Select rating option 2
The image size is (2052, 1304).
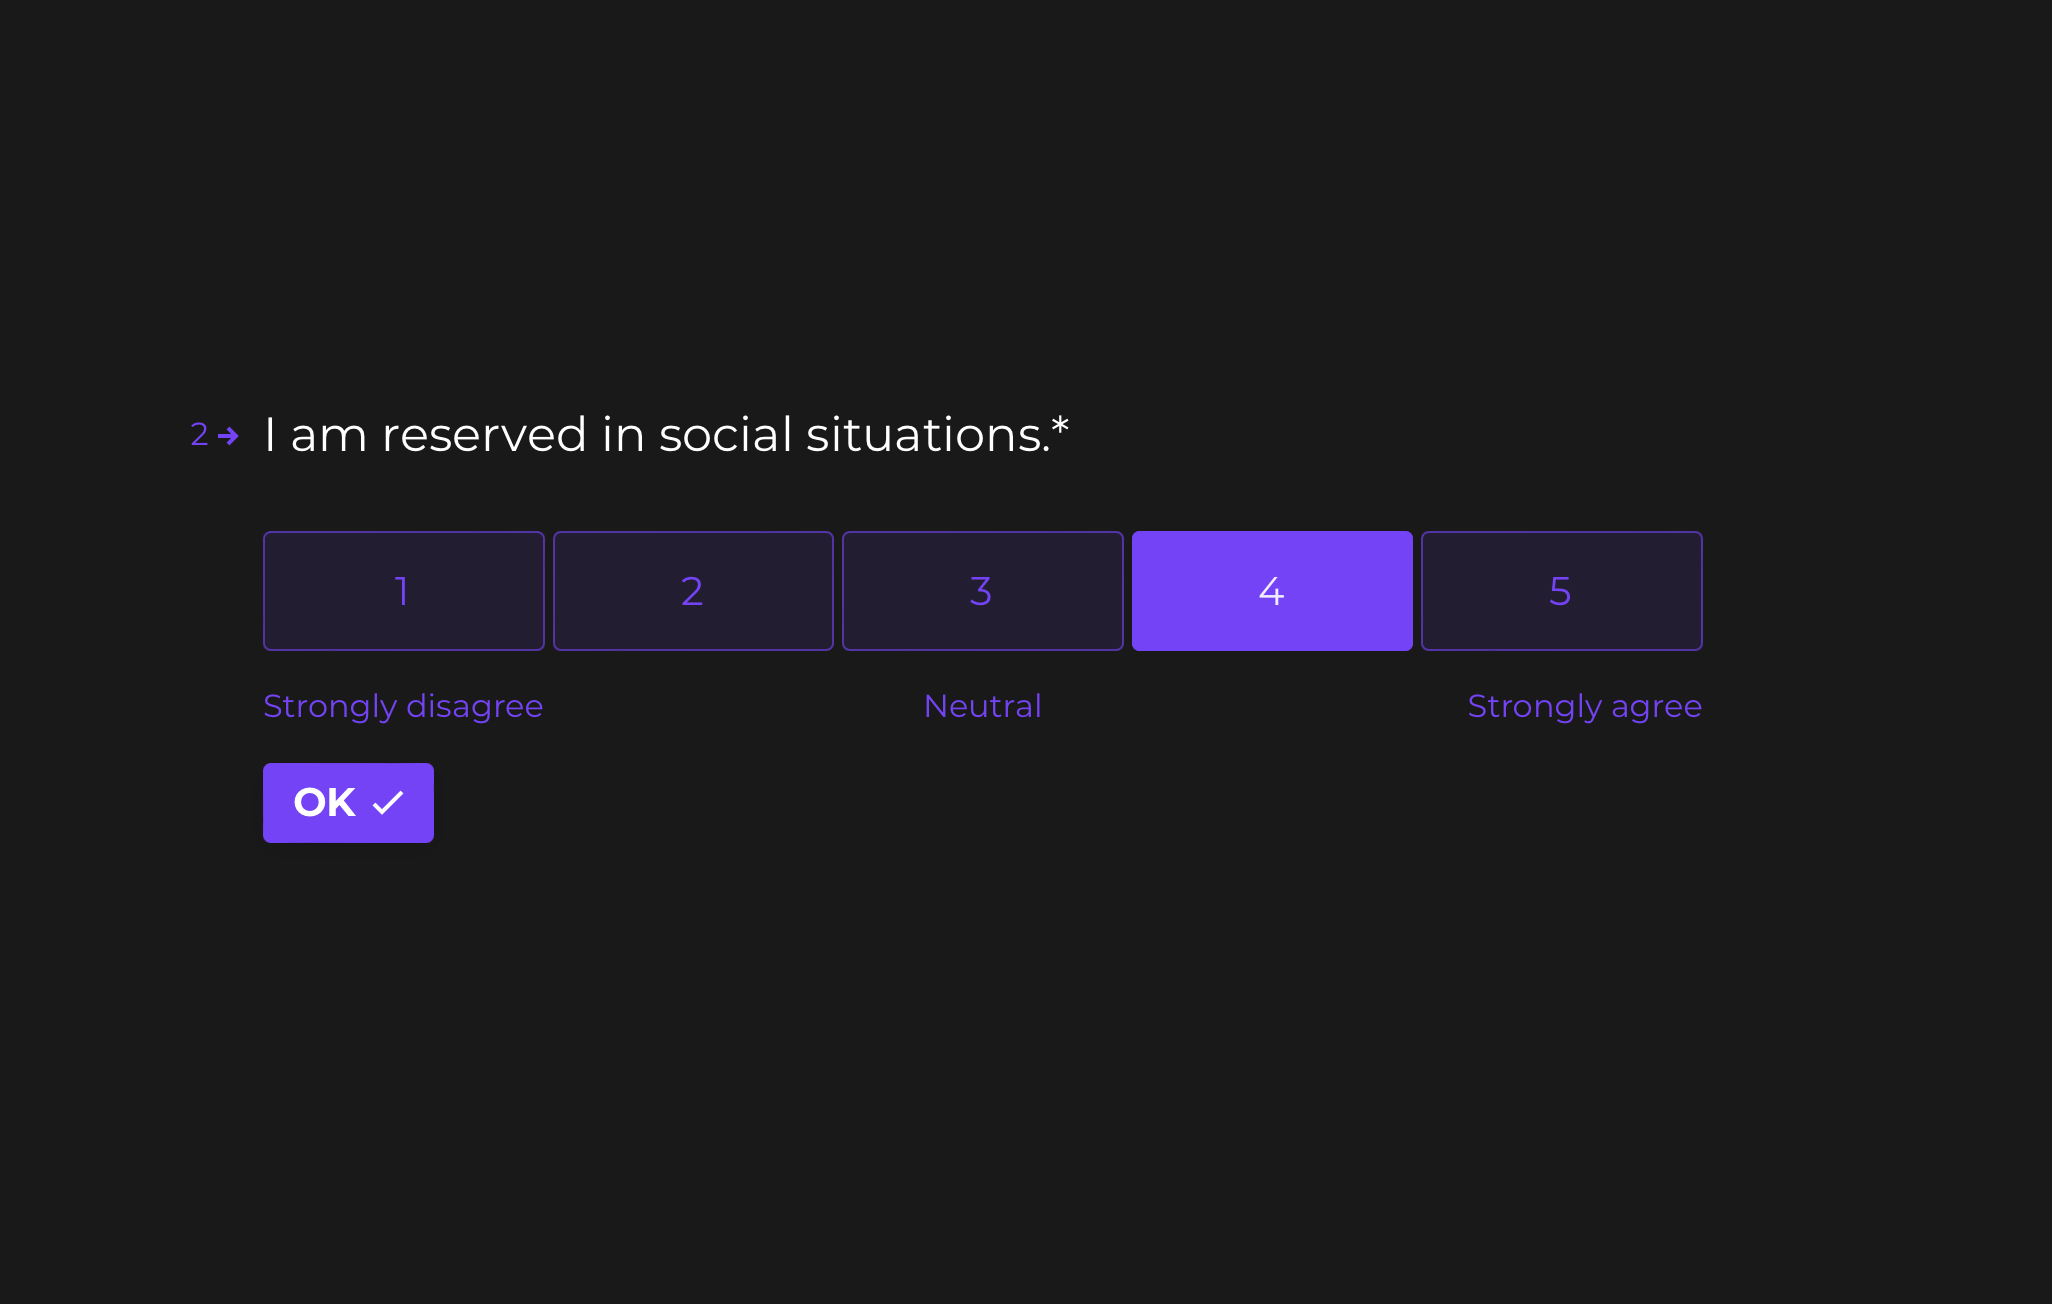tap(693, 590)
